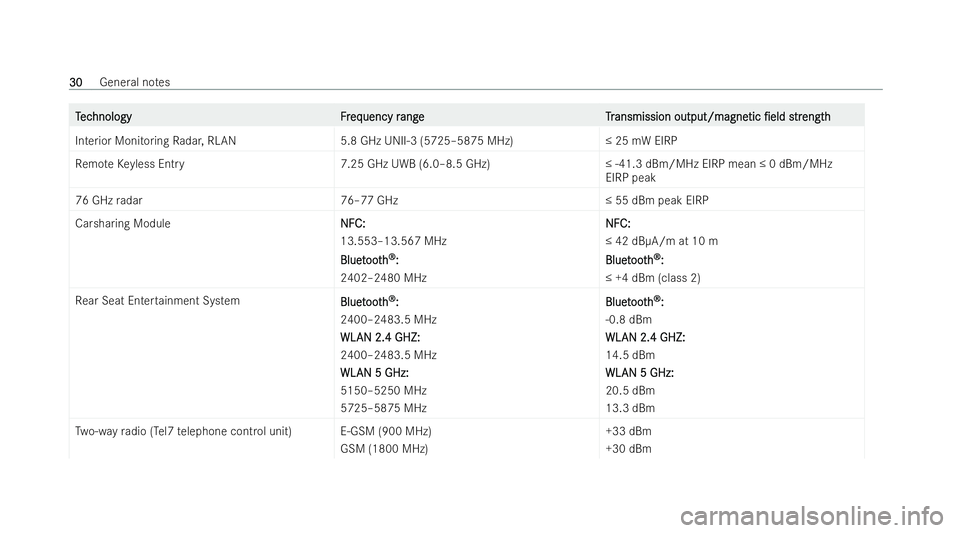The height and width of the screenshot is (533, 960).
Task: Click the General notes page heading
Action: pos(135,82)
